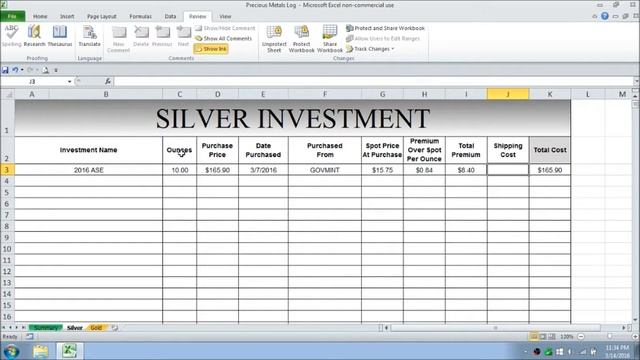Launch the Translate tool

click(x=89, y=36)
